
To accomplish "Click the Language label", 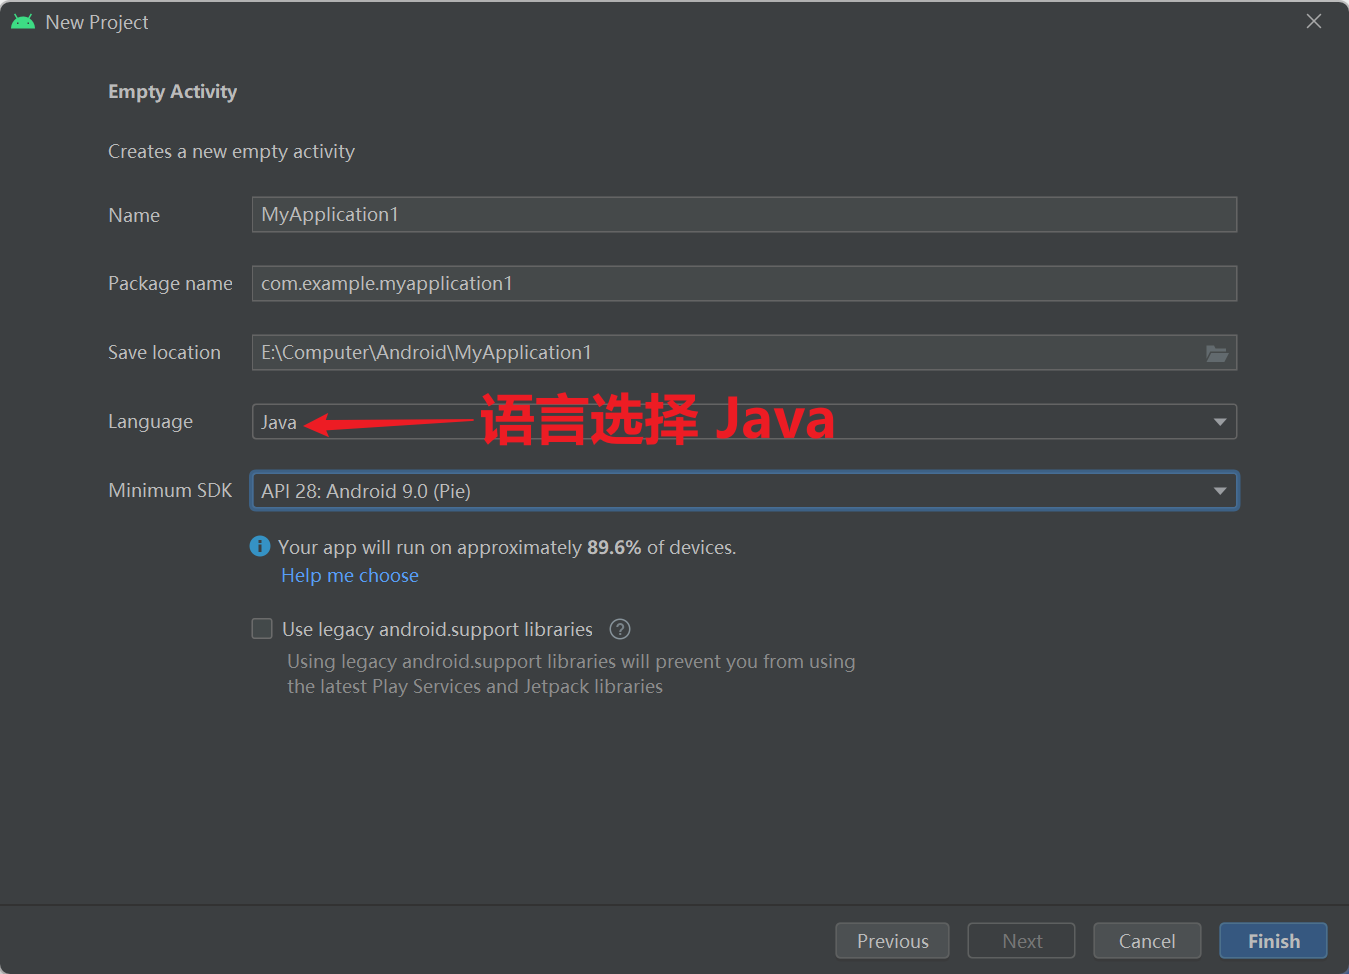I will coord(151,422).
